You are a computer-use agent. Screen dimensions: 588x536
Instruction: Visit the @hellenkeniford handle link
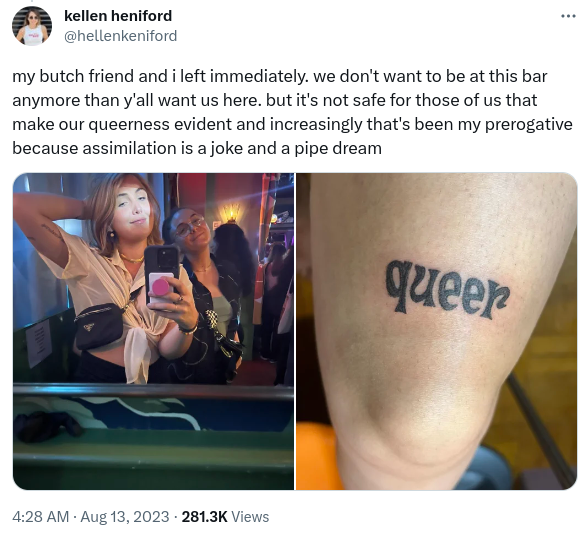pos(120,36)
